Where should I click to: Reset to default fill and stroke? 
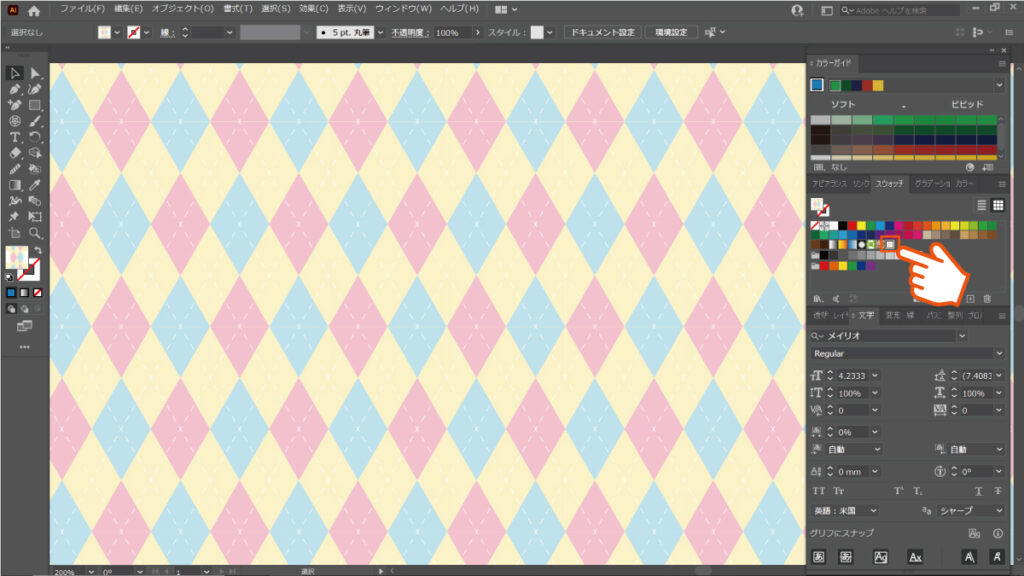pos(9,277)
